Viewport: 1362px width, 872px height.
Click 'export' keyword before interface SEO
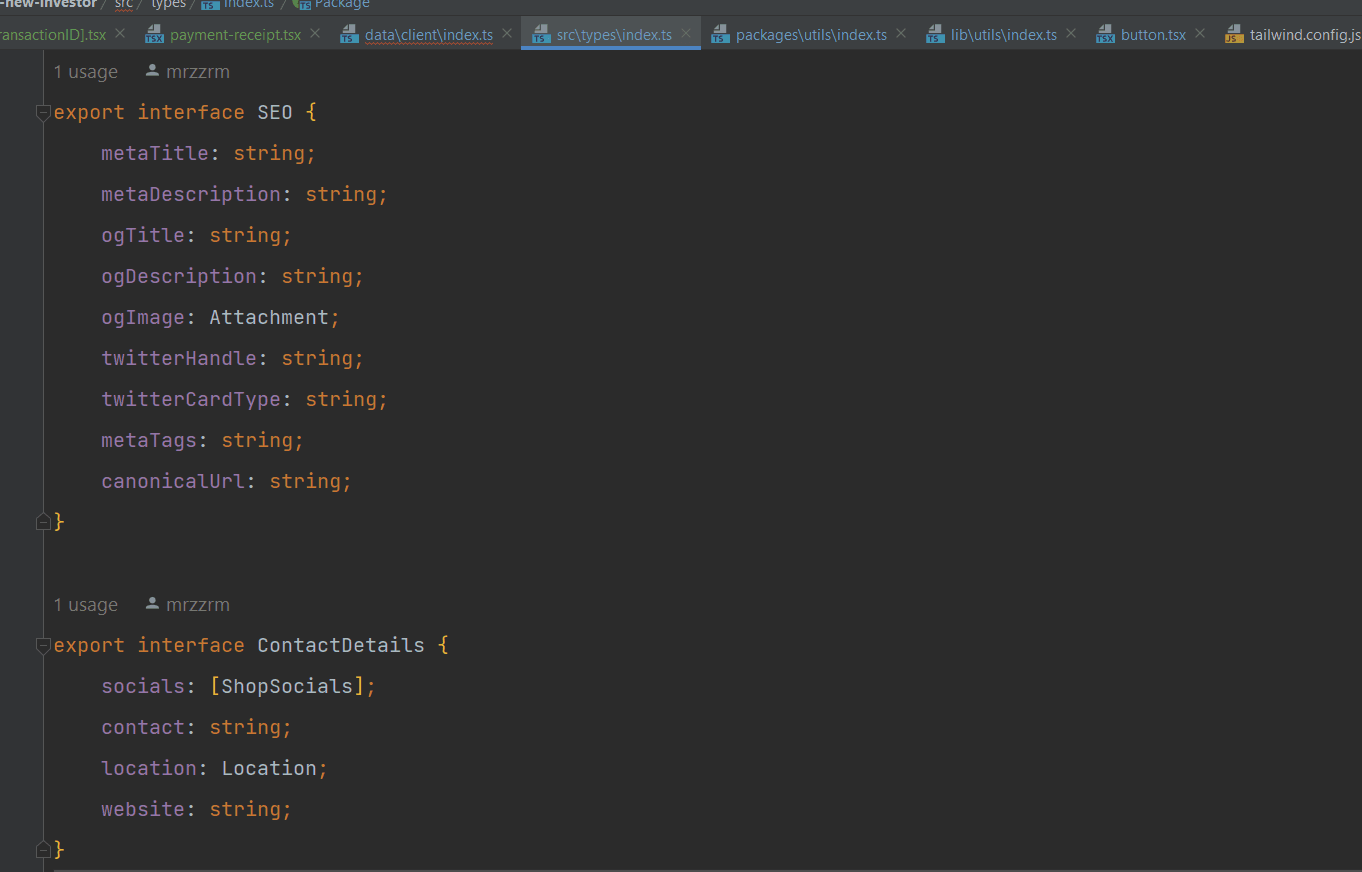[x=89, y=112]
